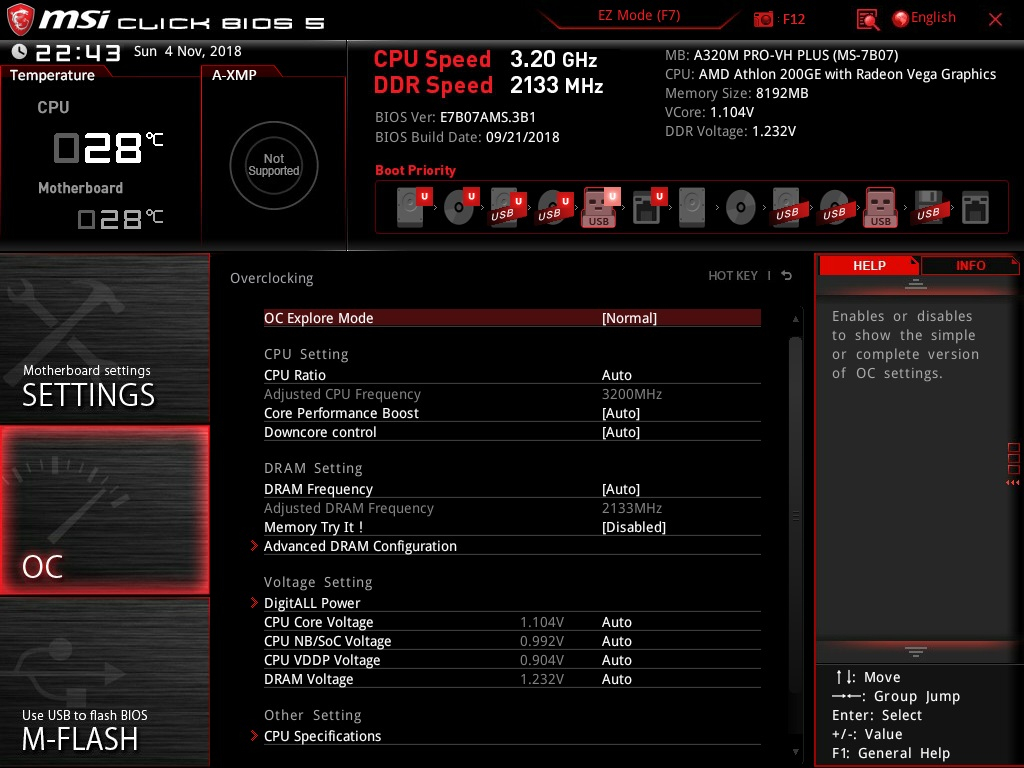Click the Adjusted CPU Frequency 3200MHz value

coord(632,394)
